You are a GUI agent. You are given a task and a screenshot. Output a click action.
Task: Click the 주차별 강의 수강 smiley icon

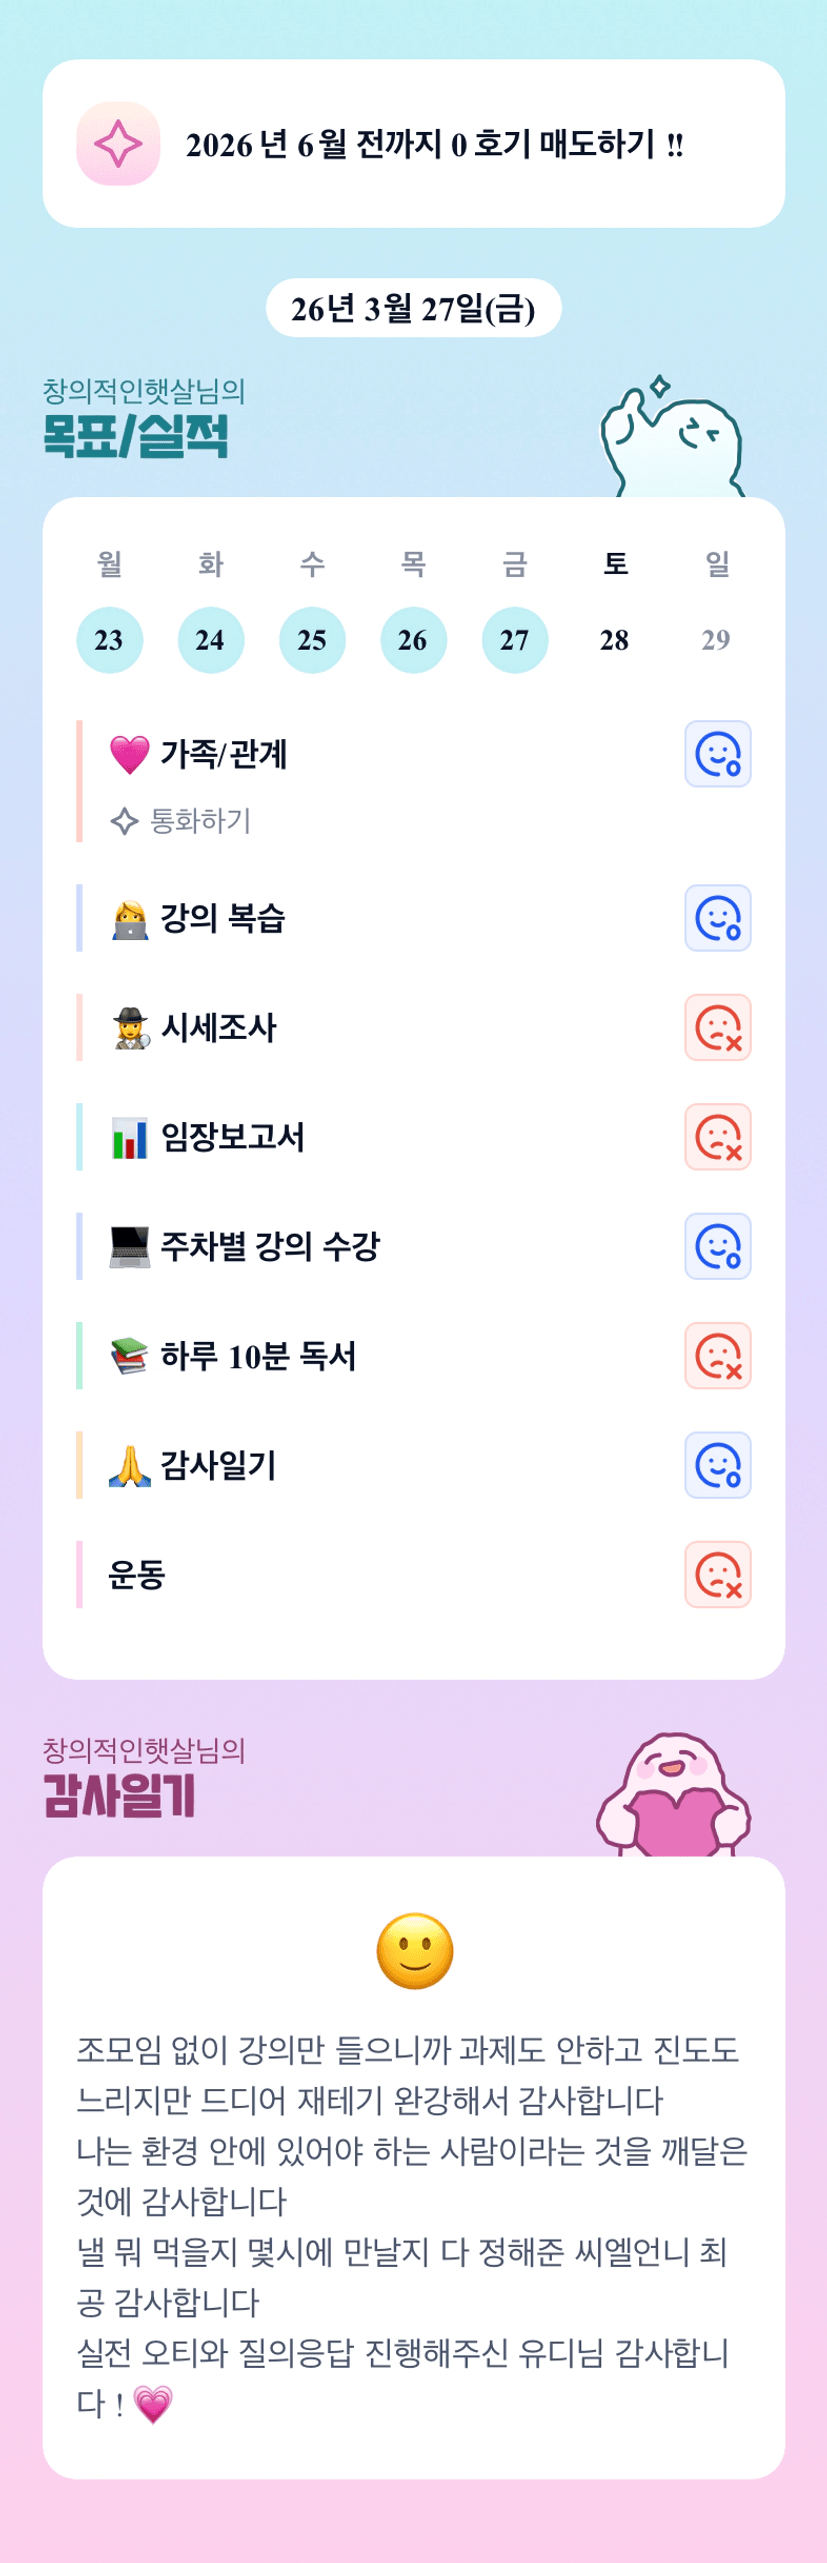(717, 1246)
